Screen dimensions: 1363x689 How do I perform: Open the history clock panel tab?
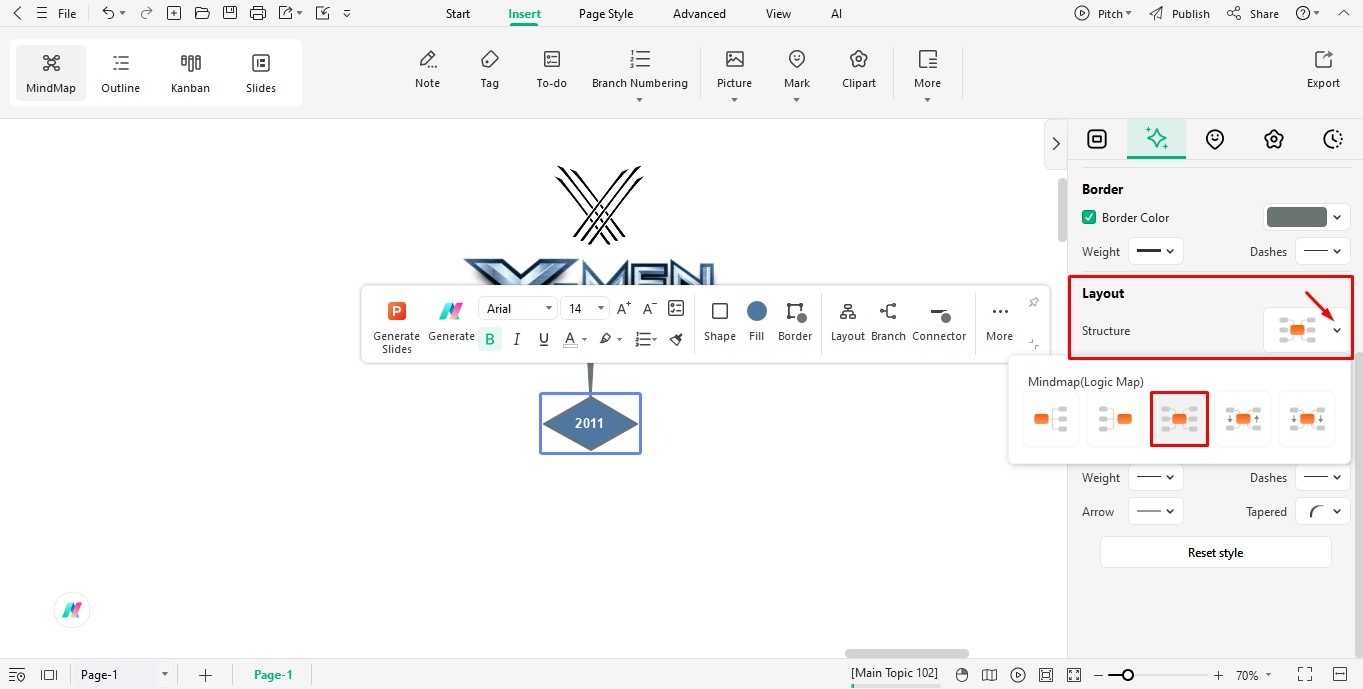(x=1332, y=139)
